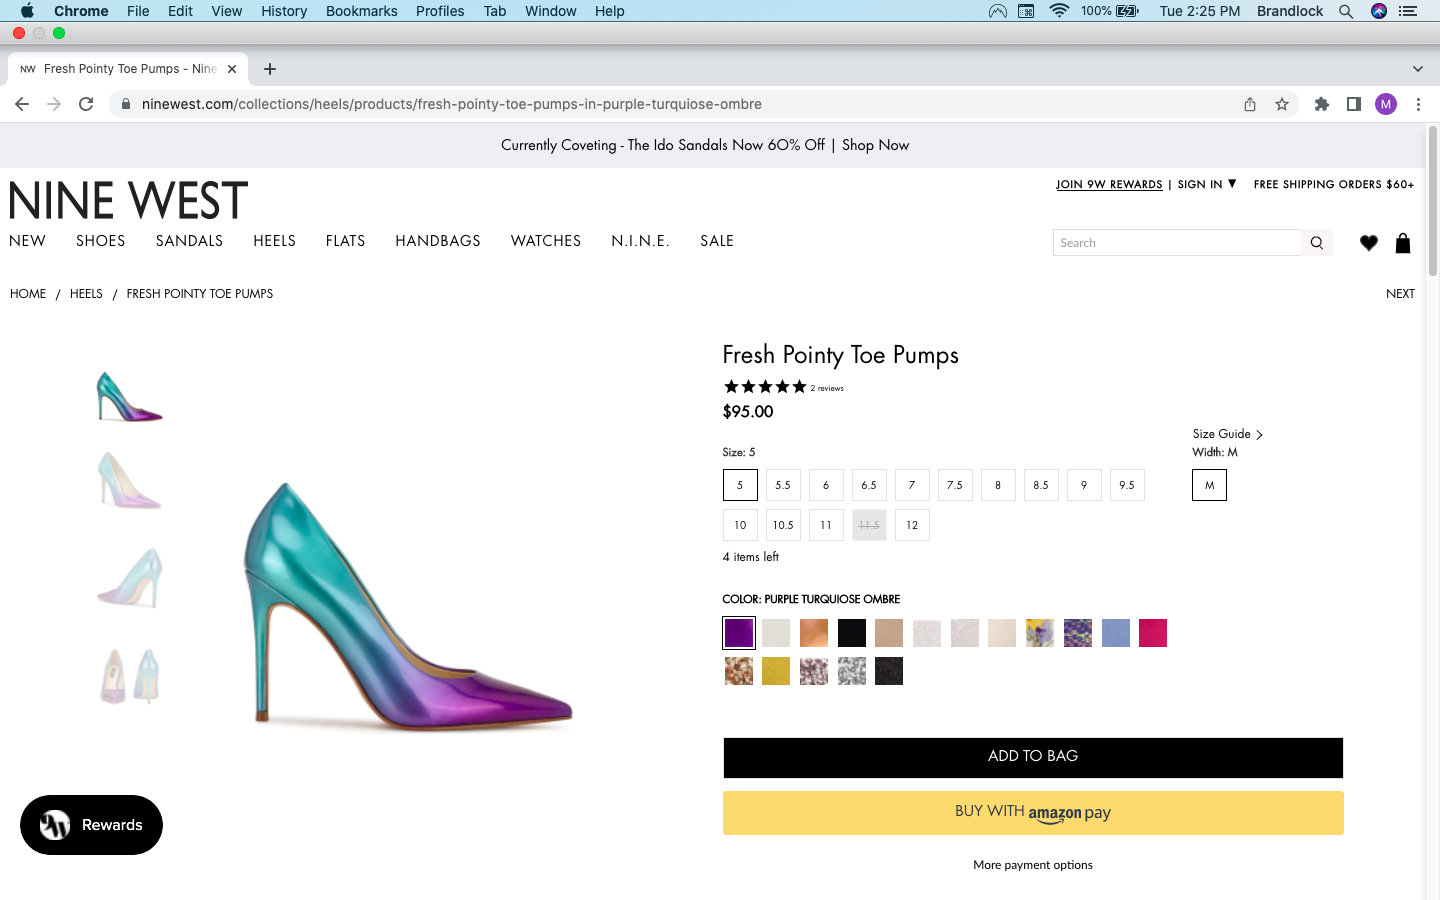Screen dimensions: 1440x900
Task: Open Control Center icon in menu bar
Action: (1409, 11)
